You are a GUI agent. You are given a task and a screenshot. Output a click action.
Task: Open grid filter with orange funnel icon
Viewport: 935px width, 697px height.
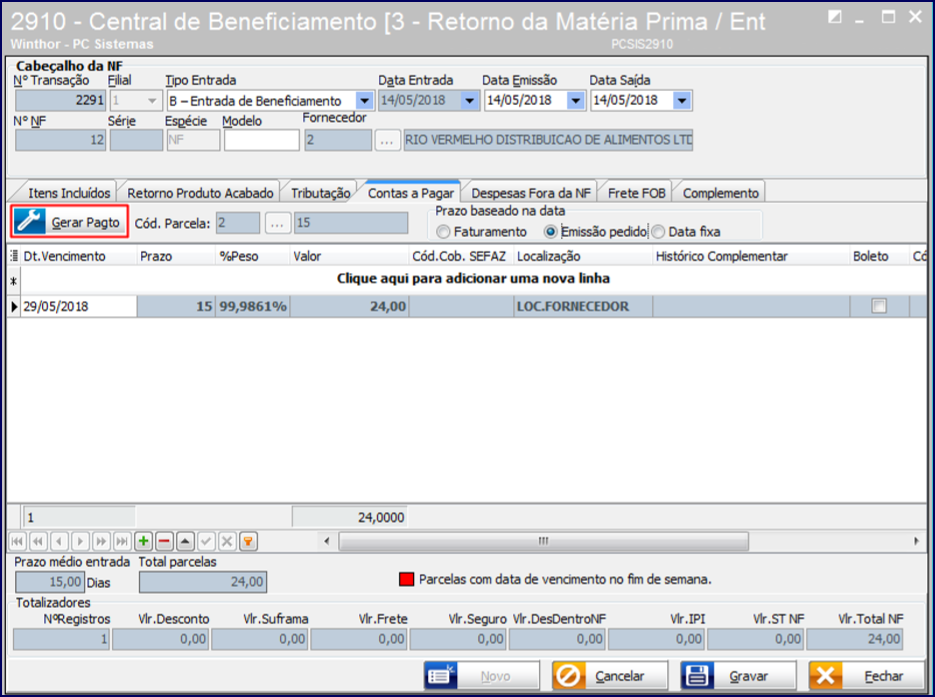(x=248, y=541)
